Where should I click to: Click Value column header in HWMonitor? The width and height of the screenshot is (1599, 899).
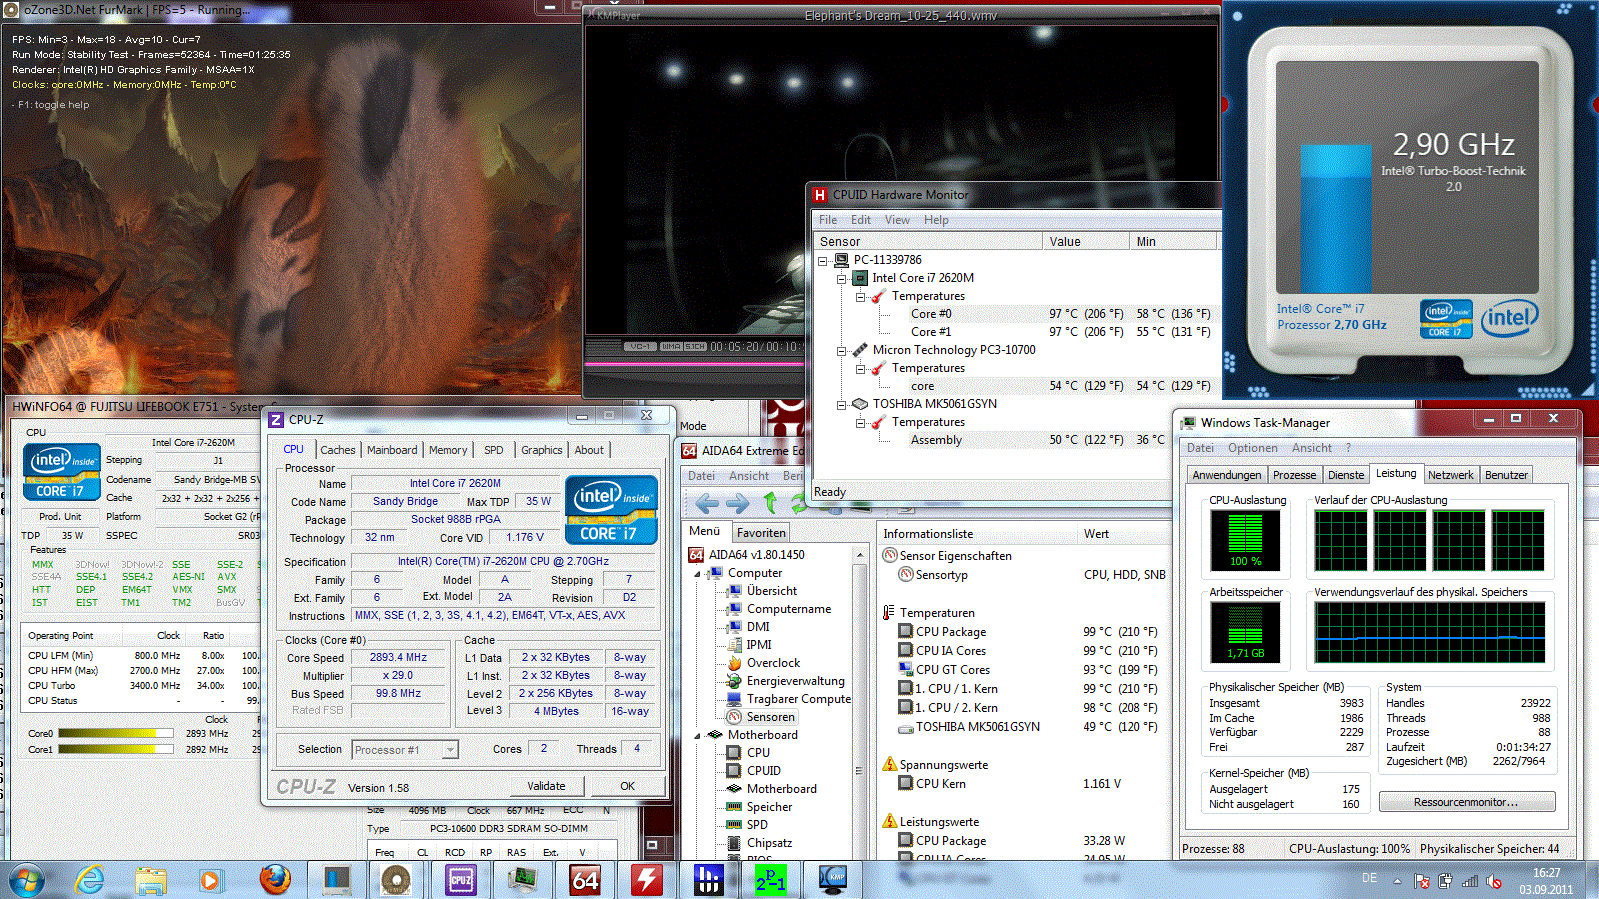1086,241
